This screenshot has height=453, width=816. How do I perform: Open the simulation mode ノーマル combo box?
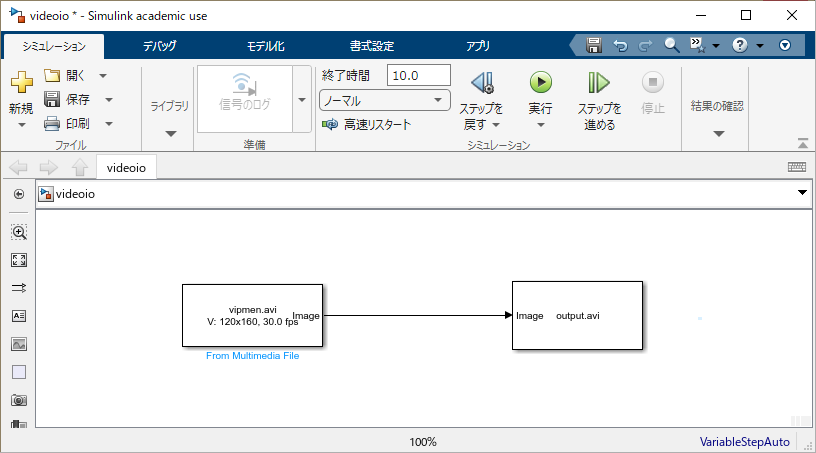[385, 100]
